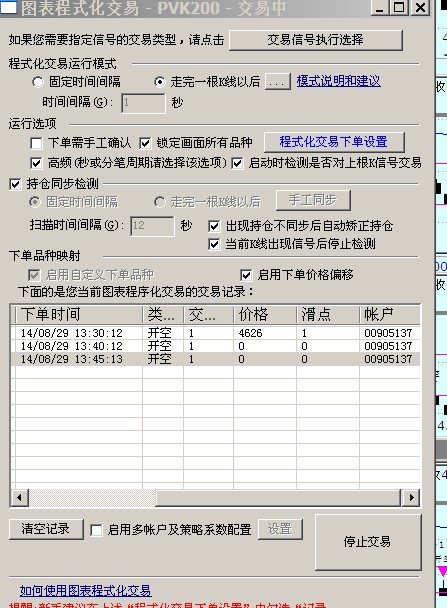Open 模式说明和建议 link
This screenshot has width=447, height=608.
coord(338,81)
